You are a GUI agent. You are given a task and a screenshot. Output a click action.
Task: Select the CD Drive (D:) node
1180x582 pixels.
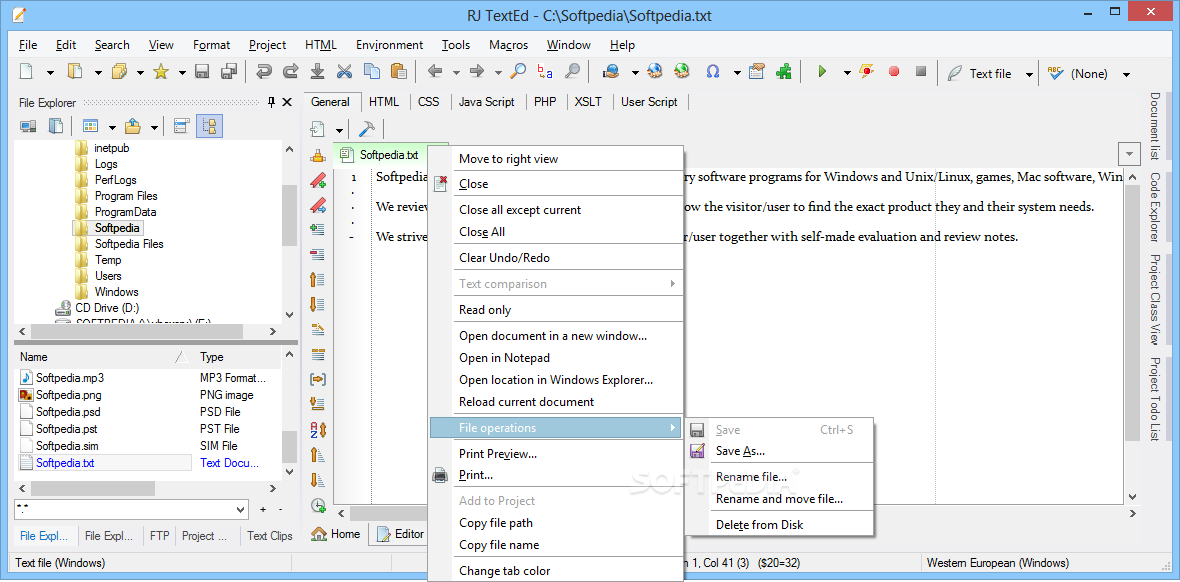[107, 307]
